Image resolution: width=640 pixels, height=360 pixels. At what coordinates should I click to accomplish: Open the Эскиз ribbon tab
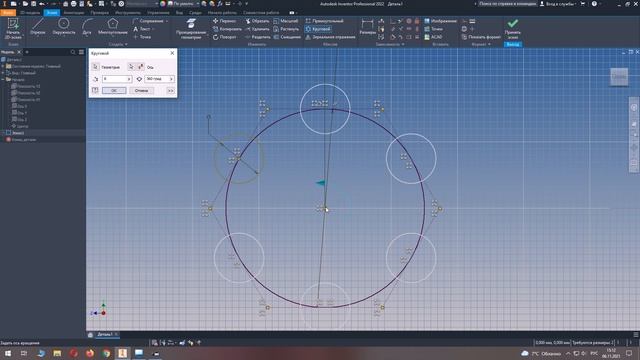52,13
